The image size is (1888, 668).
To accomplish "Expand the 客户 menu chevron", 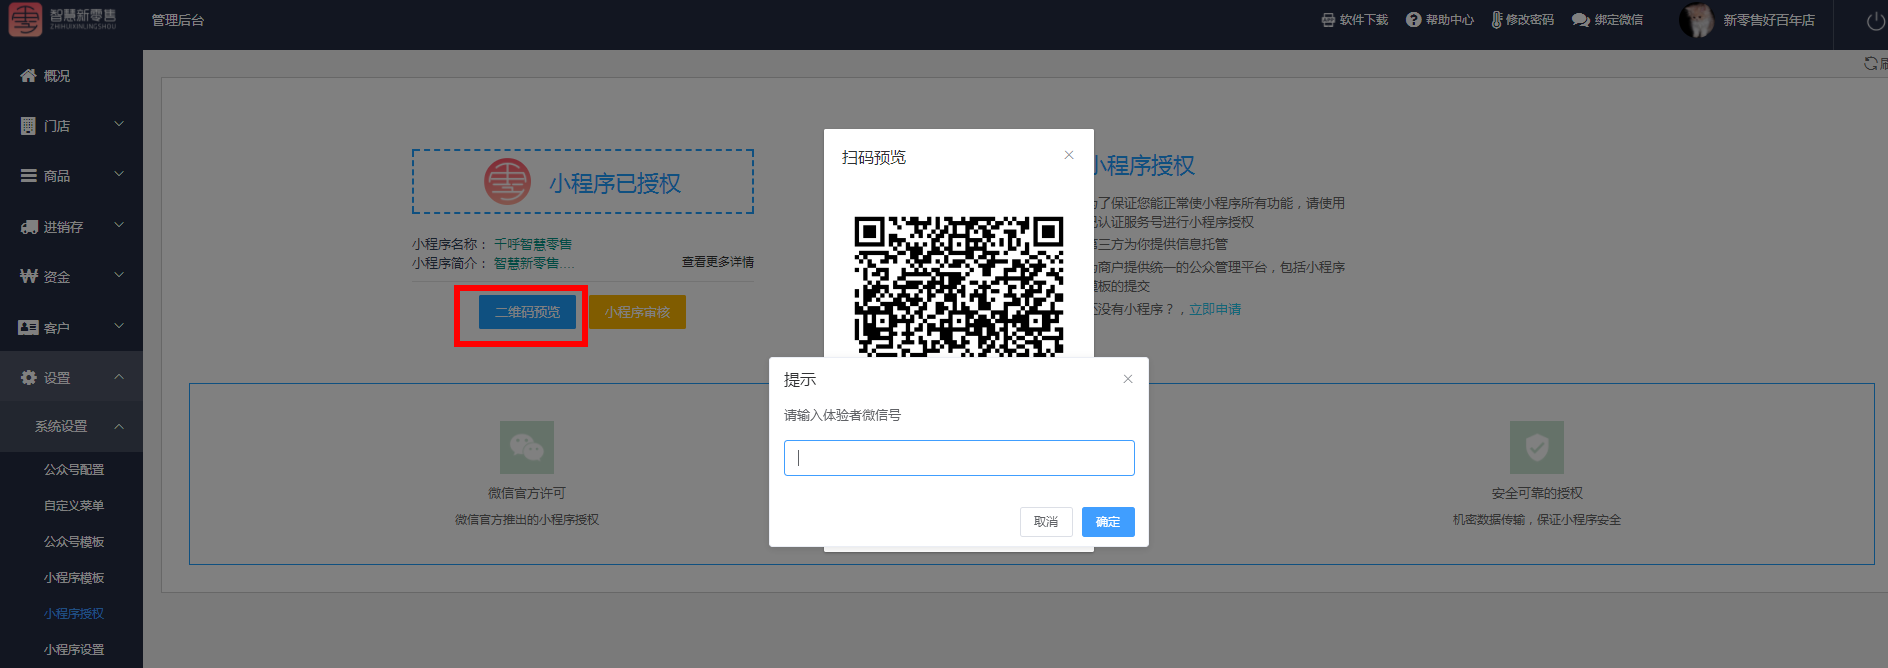I will (x=119, y=325).
